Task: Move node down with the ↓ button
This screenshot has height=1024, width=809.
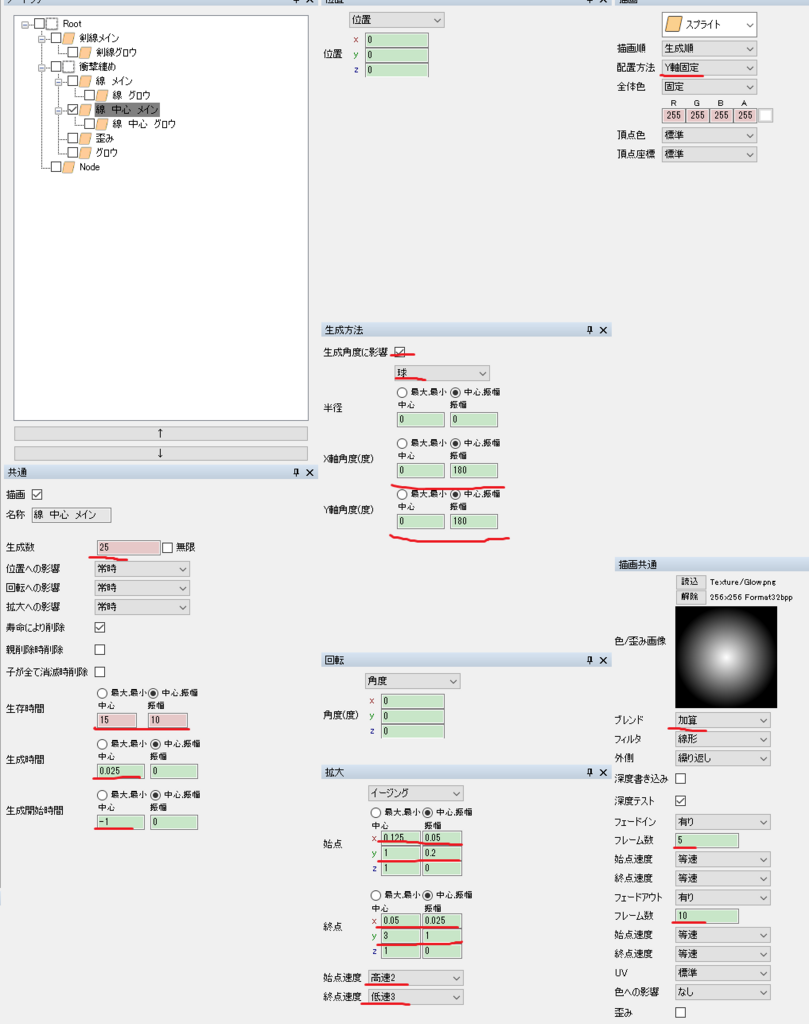Action: (x=161, y=453)
